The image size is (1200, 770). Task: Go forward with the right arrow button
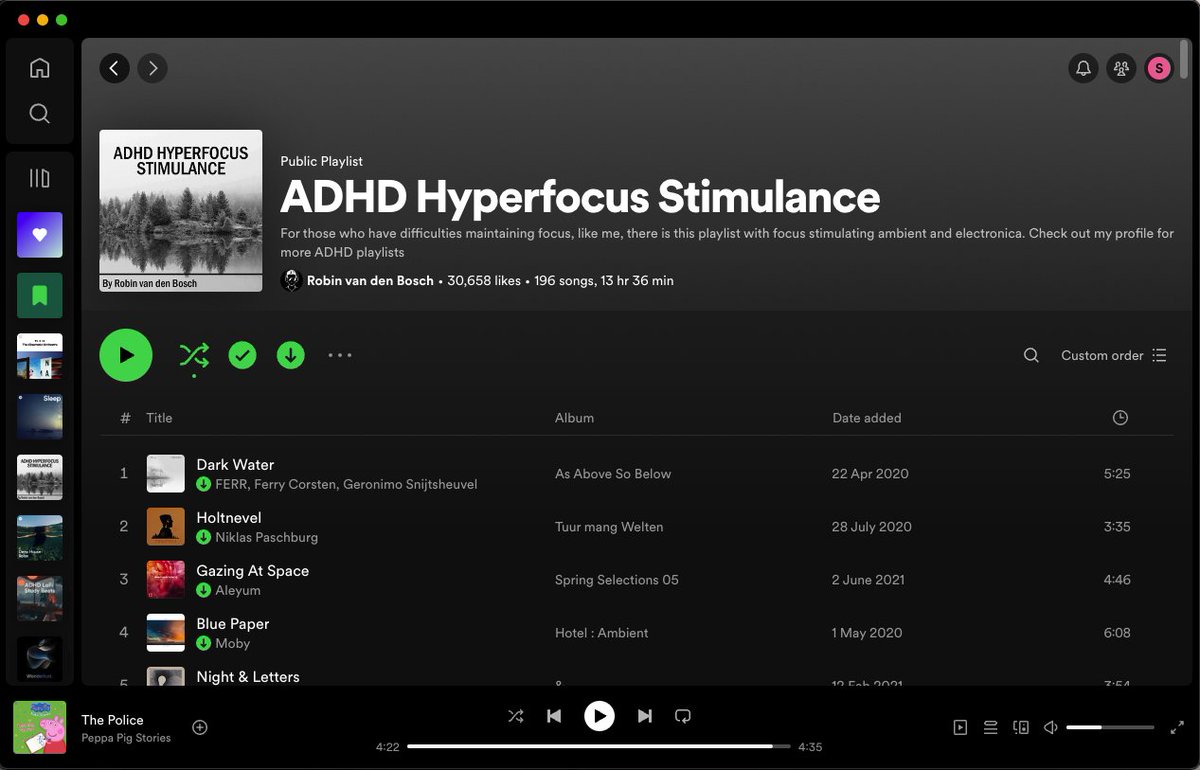(x=152, y=68)
